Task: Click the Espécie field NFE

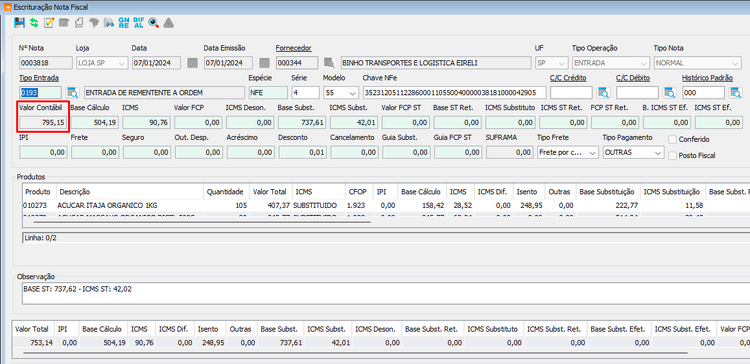Action: tap(268, 92)
